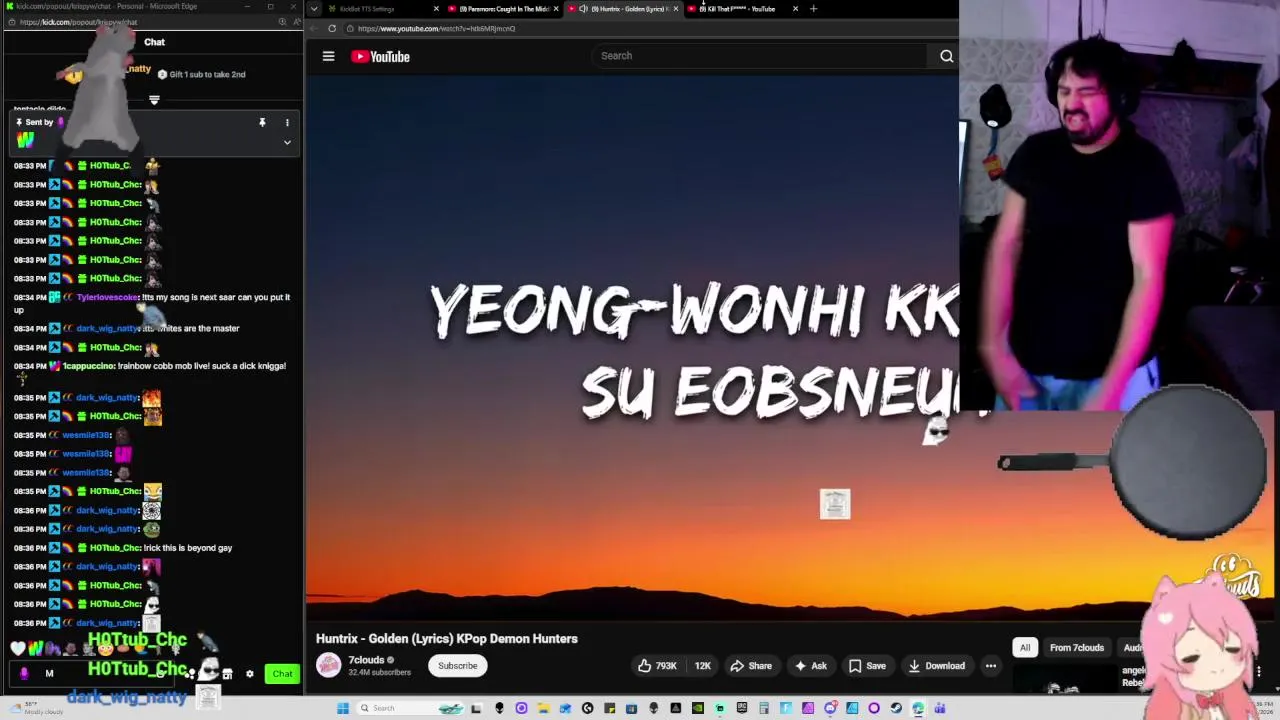Image resolution: width=1280 pixels, height=720 pixels.
Task: Open Kick chat settings gear
Action: [250, 674]
